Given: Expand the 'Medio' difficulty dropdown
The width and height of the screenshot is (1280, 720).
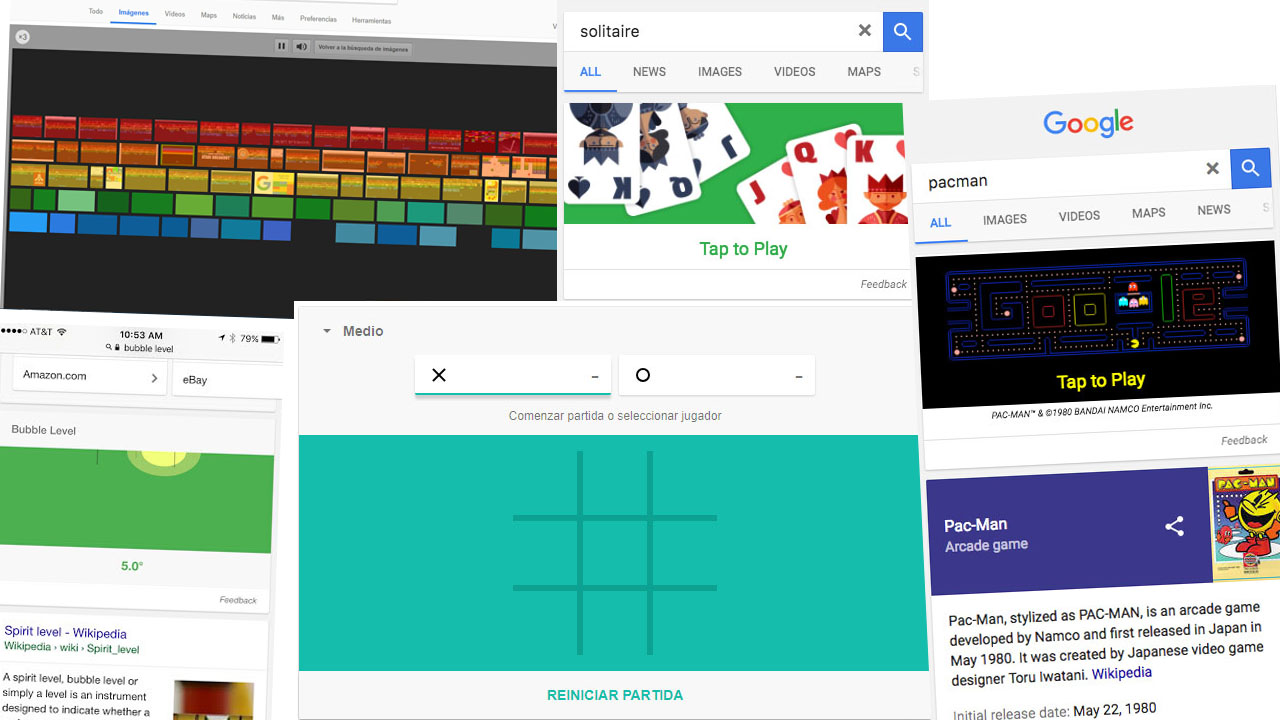Looking at the screenshot, I should (353, 331).
